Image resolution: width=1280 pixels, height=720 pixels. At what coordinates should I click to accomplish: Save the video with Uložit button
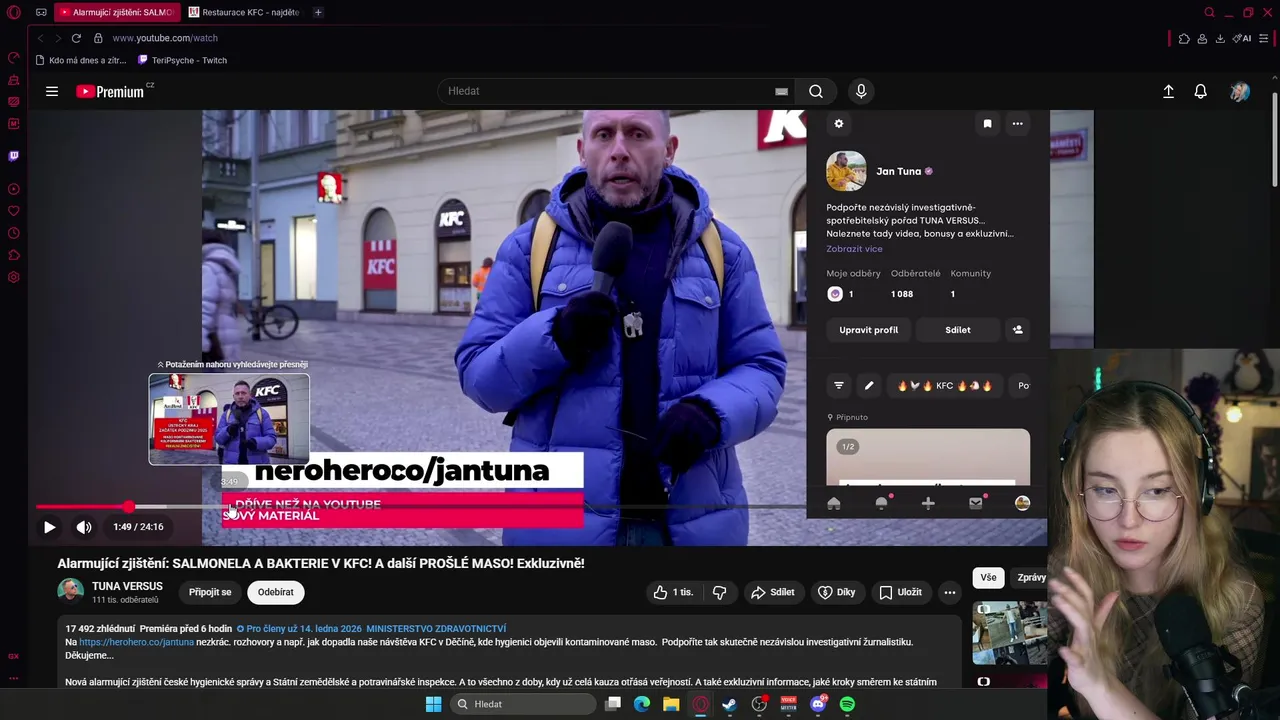[900, 592]
